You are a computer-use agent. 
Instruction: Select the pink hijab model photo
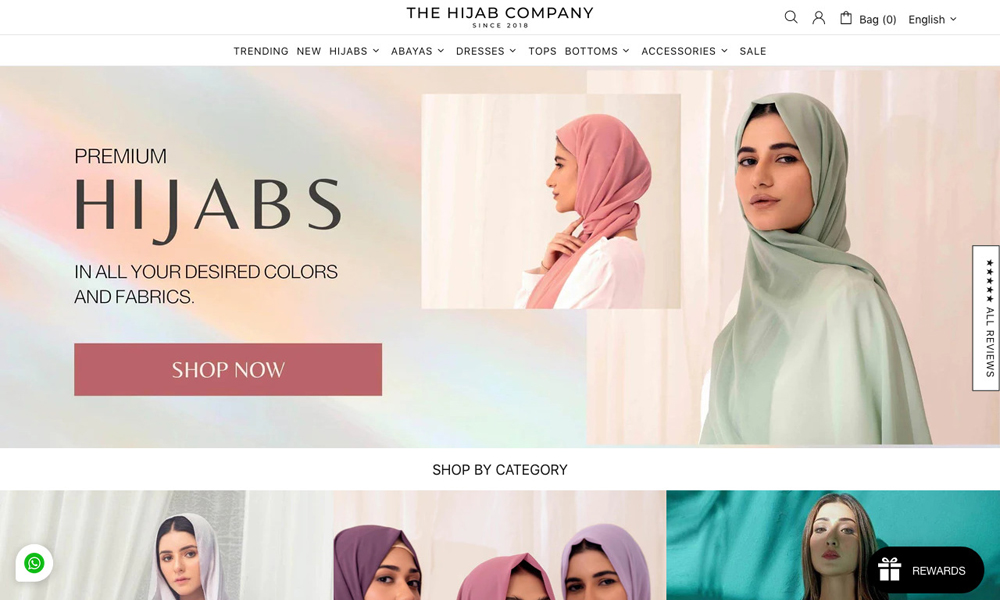coord(551,201)
